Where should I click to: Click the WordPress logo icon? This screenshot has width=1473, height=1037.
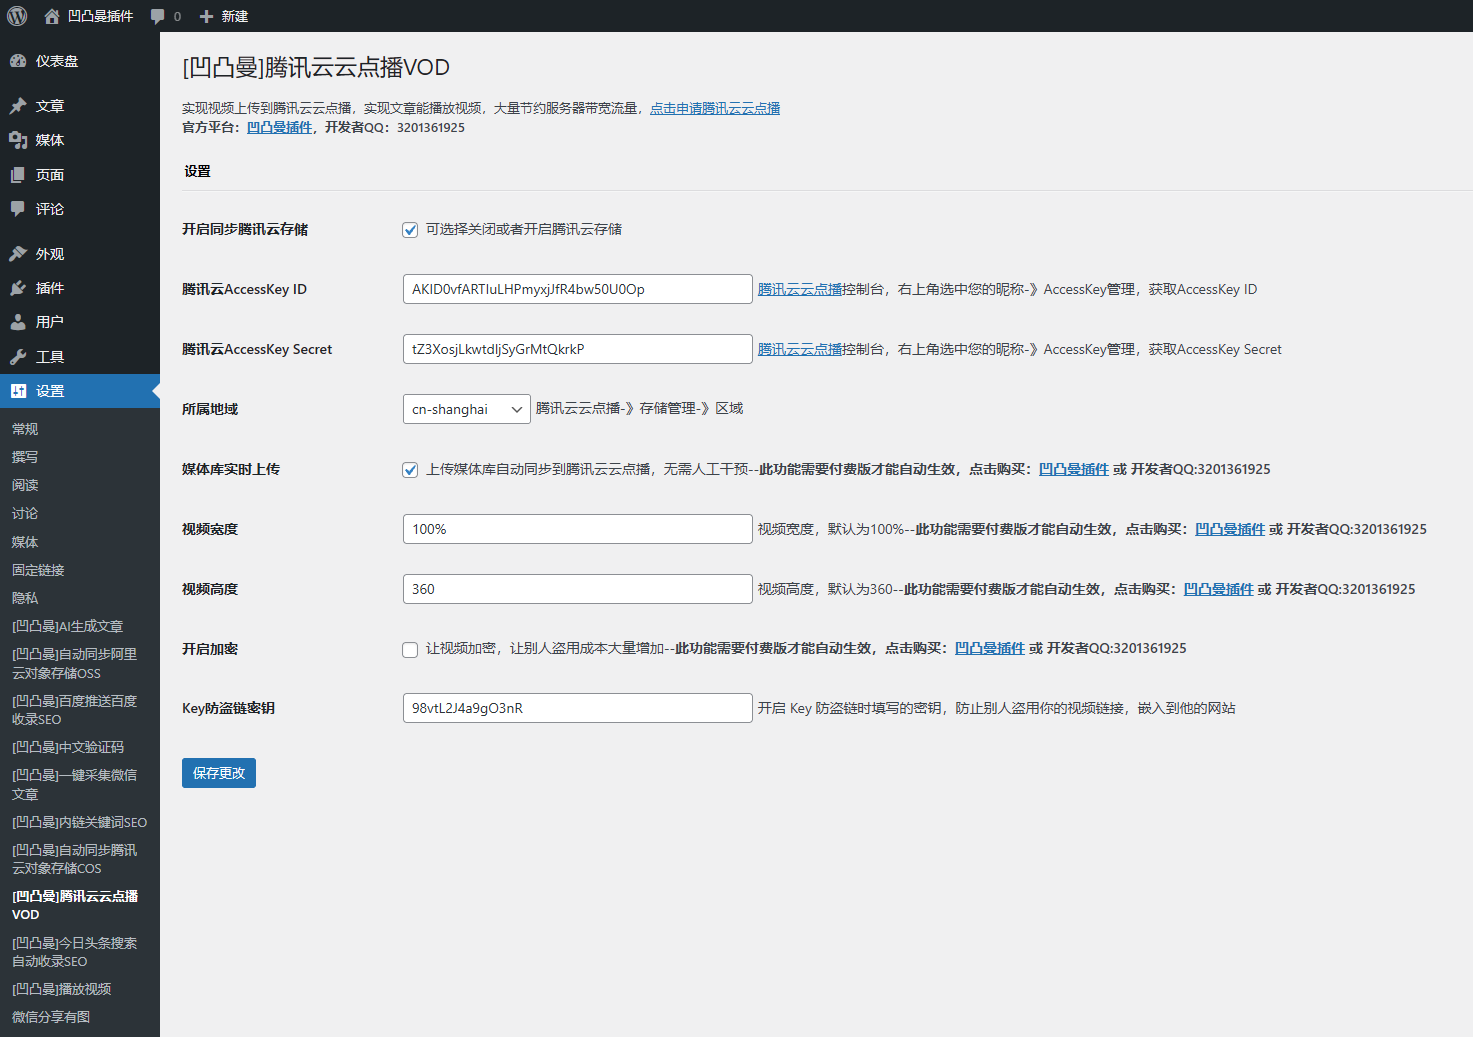(x=17, y=16)
